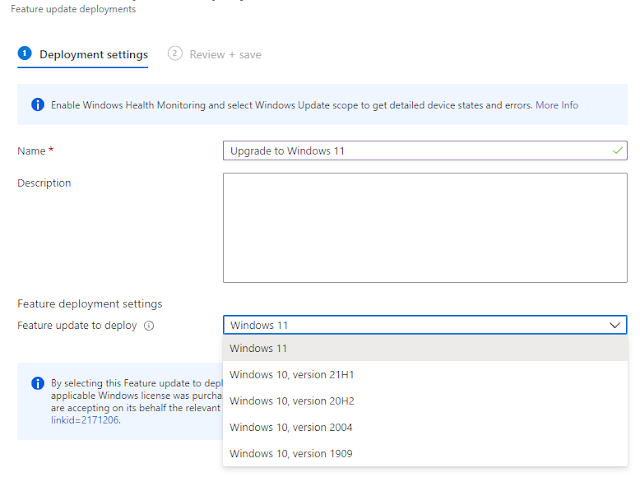Choose Windows 10, version 20H2 option
640x477 pixels.
[x=425, y=401]
